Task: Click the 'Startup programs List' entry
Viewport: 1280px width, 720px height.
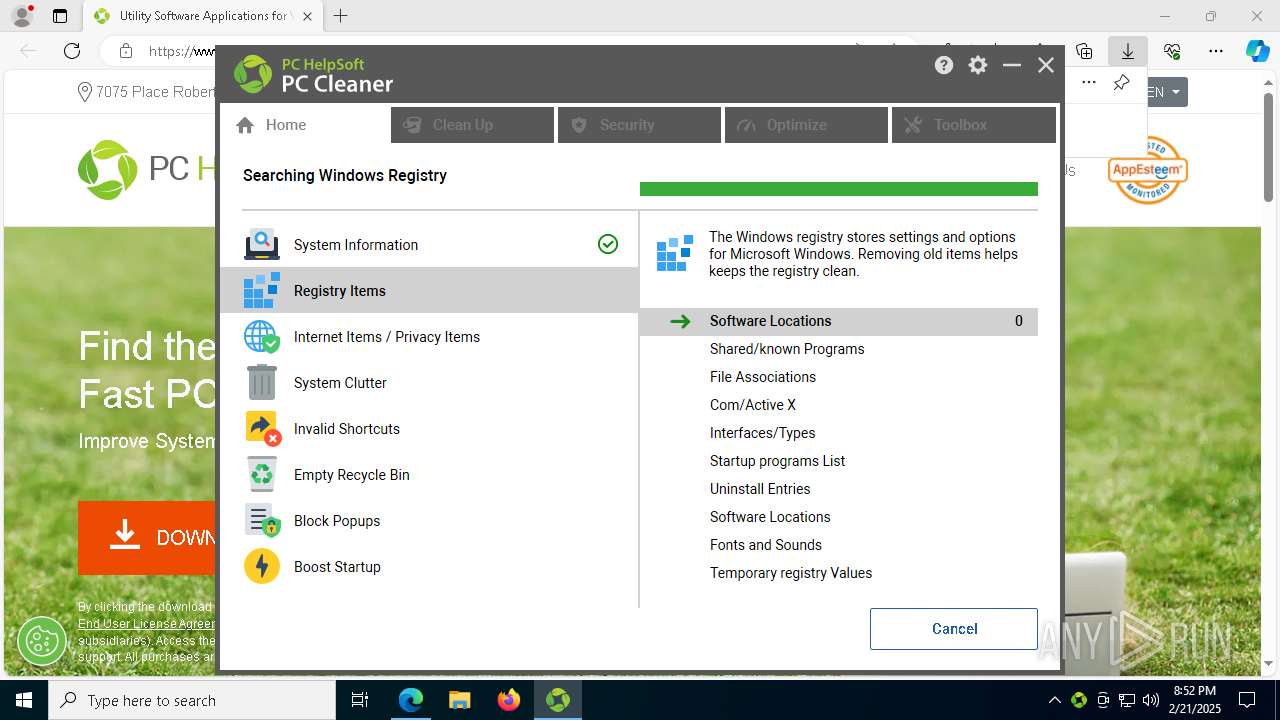Action: coord(778,461)
